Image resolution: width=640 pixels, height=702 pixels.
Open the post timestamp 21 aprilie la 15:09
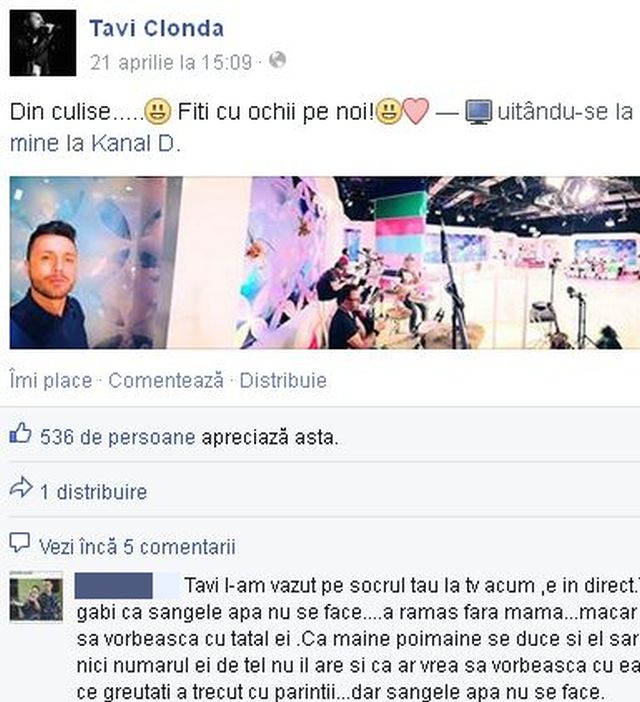(171, 62)
